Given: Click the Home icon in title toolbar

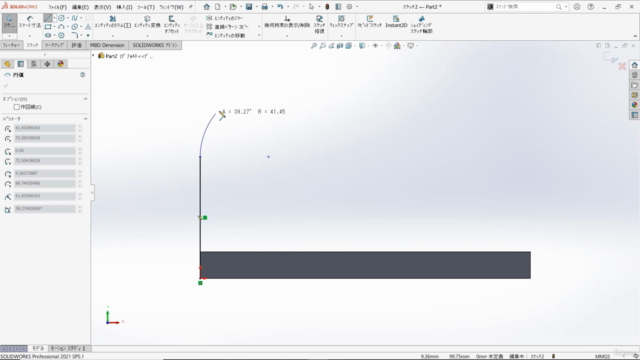Looking at the screenshot, I should coord(207,7).
